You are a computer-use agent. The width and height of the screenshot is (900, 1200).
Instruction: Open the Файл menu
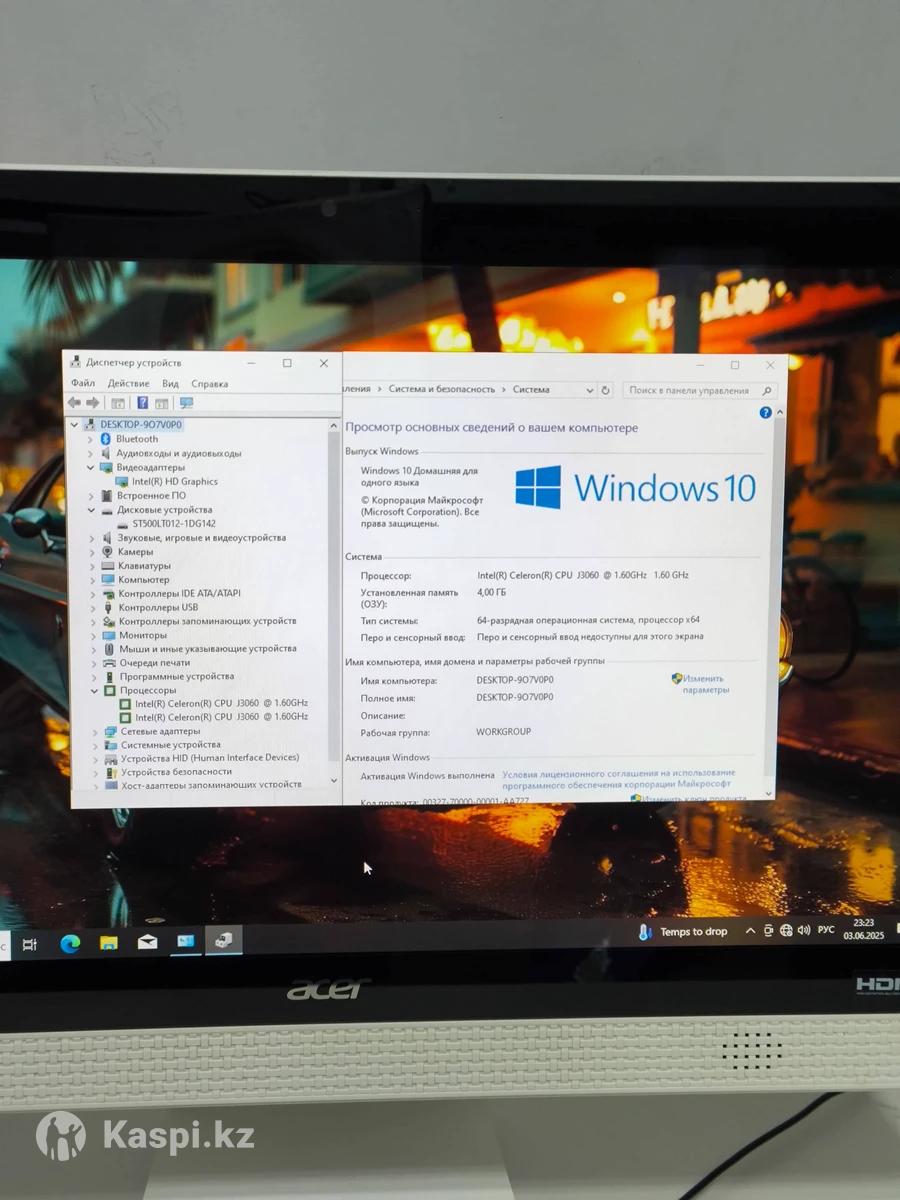[83, 383]
